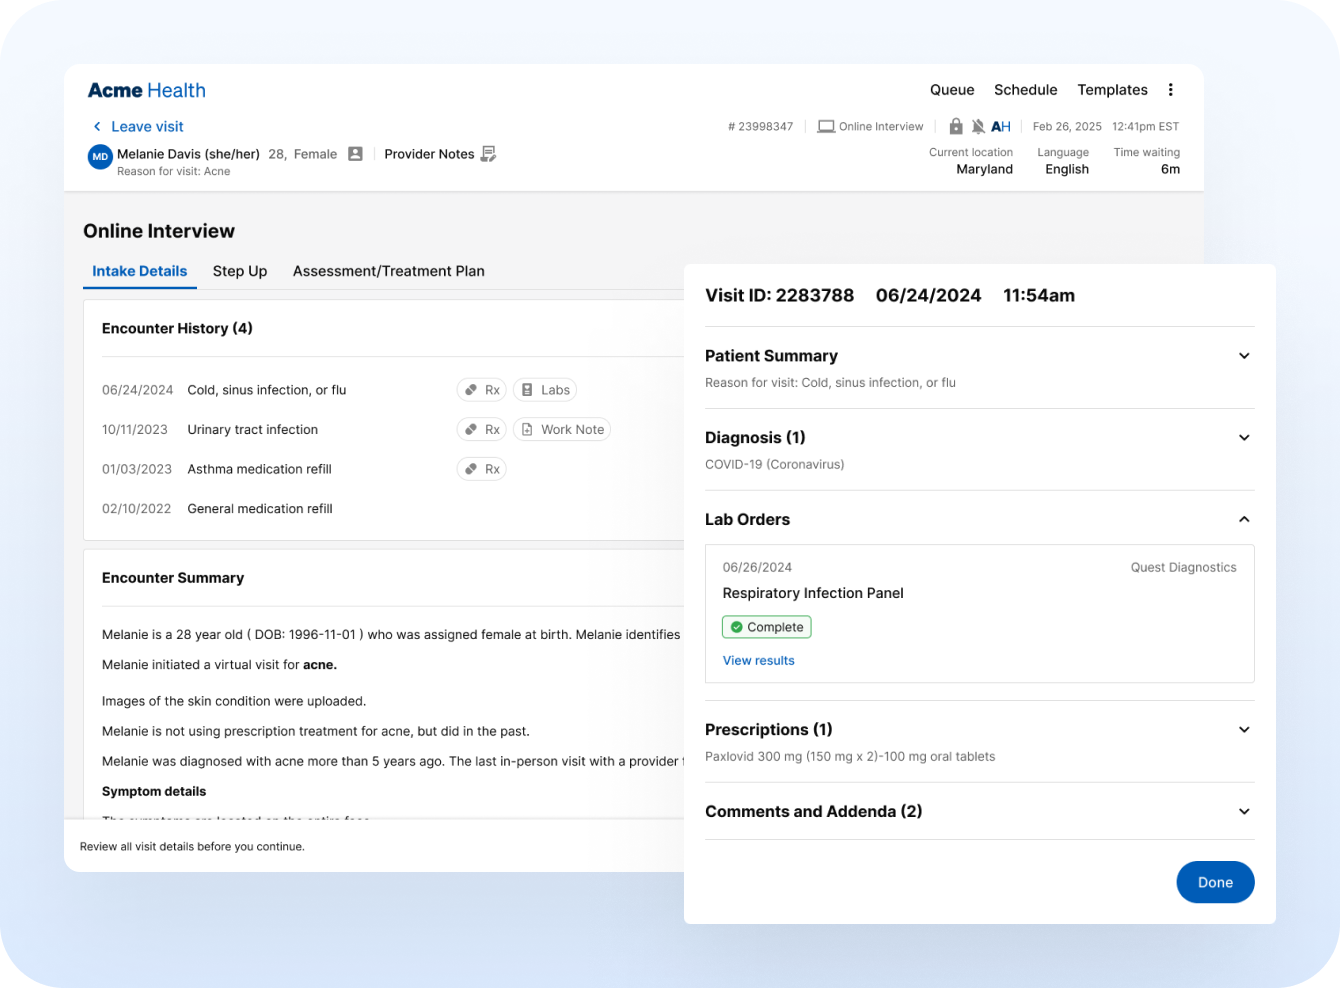The height and width of the screenshot is (988, 1340).
Task: Click the Leave visit link
Action: [147, 127]
